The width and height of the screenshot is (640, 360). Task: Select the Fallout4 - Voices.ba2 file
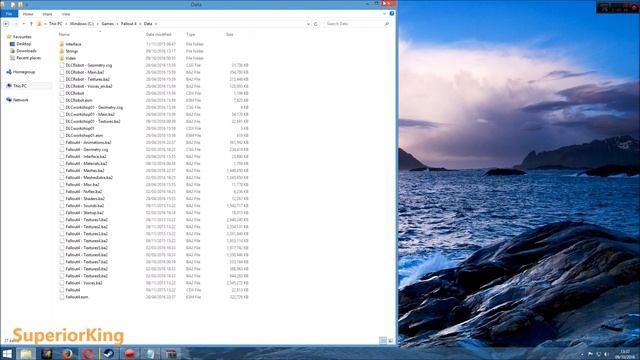click(x=84, y=283)
